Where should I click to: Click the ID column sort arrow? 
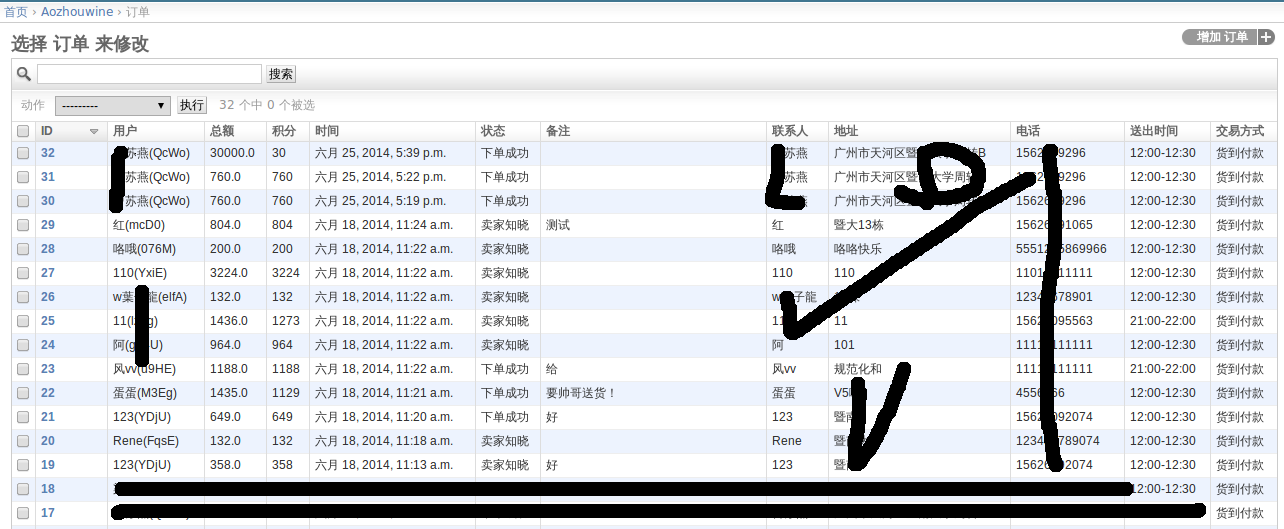[x=94, y=131]
